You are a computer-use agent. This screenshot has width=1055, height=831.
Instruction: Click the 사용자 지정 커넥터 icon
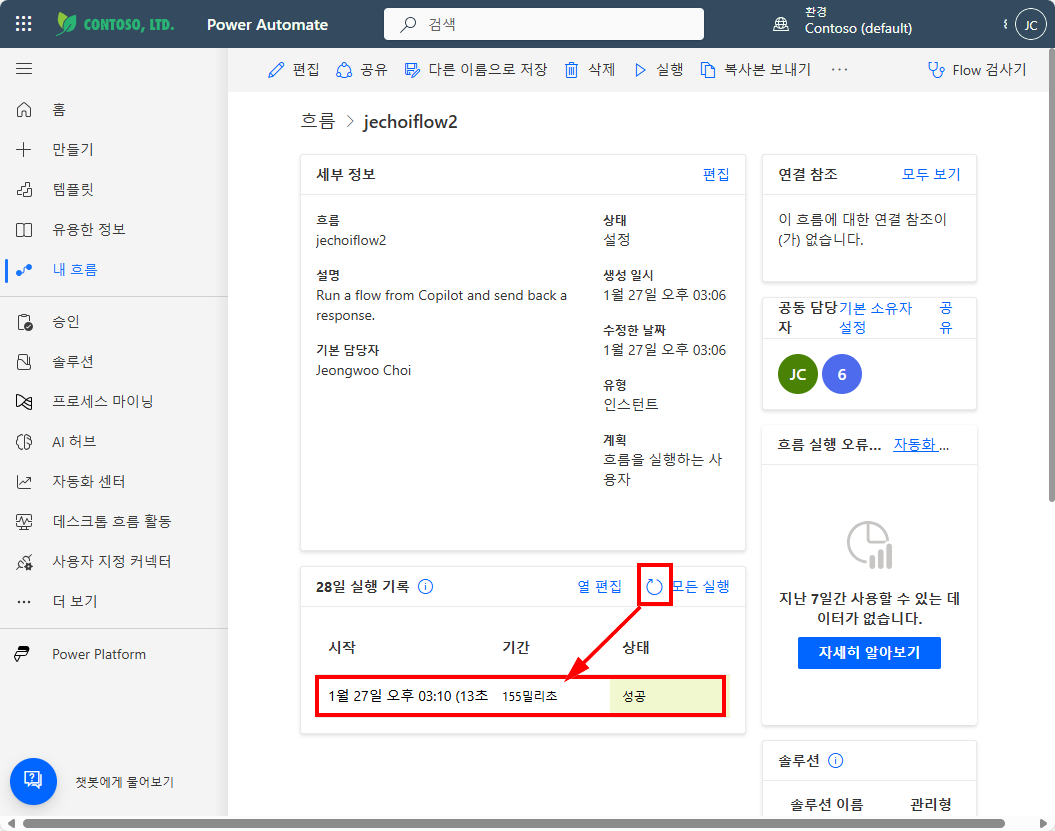click(24, 562)
